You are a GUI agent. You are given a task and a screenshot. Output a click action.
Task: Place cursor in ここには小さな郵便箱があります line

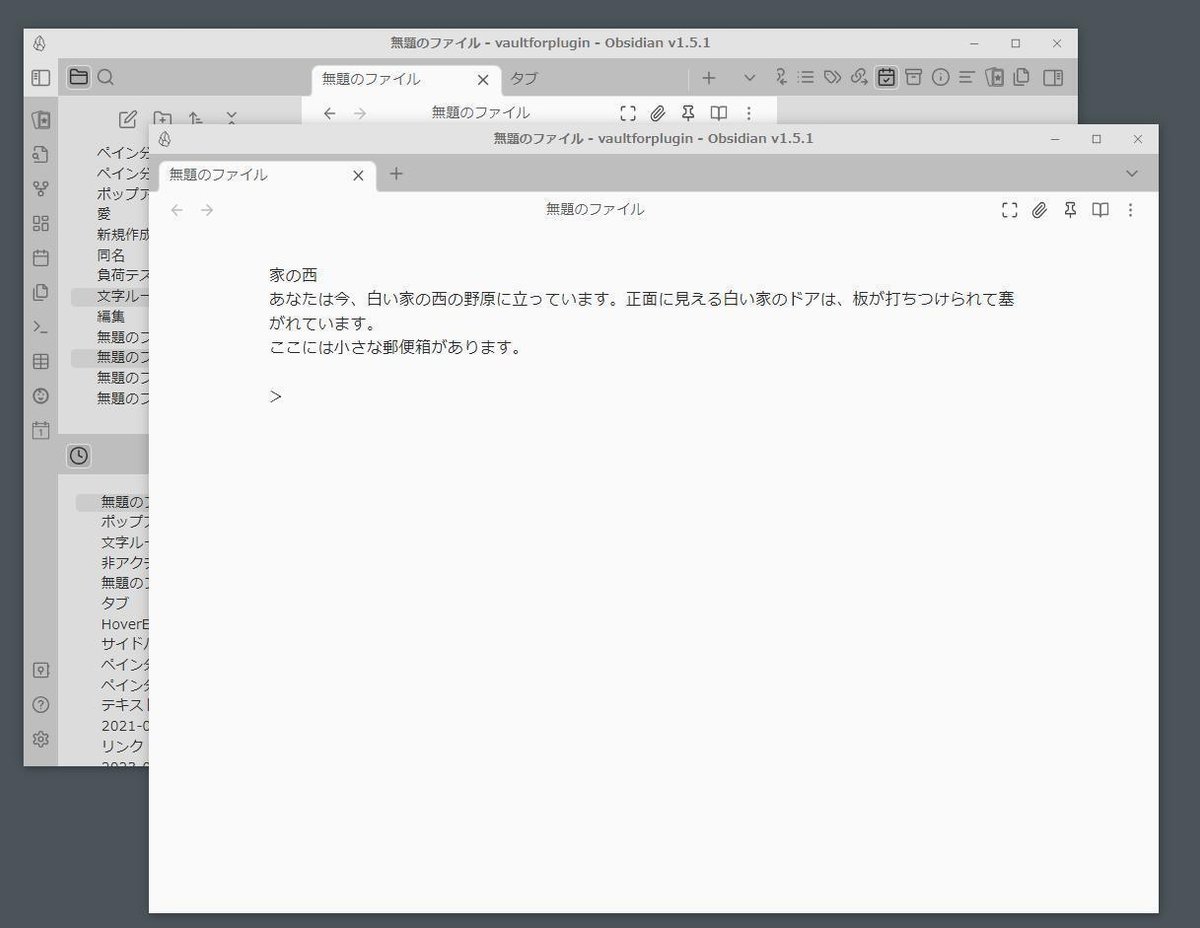coord(395,348)
